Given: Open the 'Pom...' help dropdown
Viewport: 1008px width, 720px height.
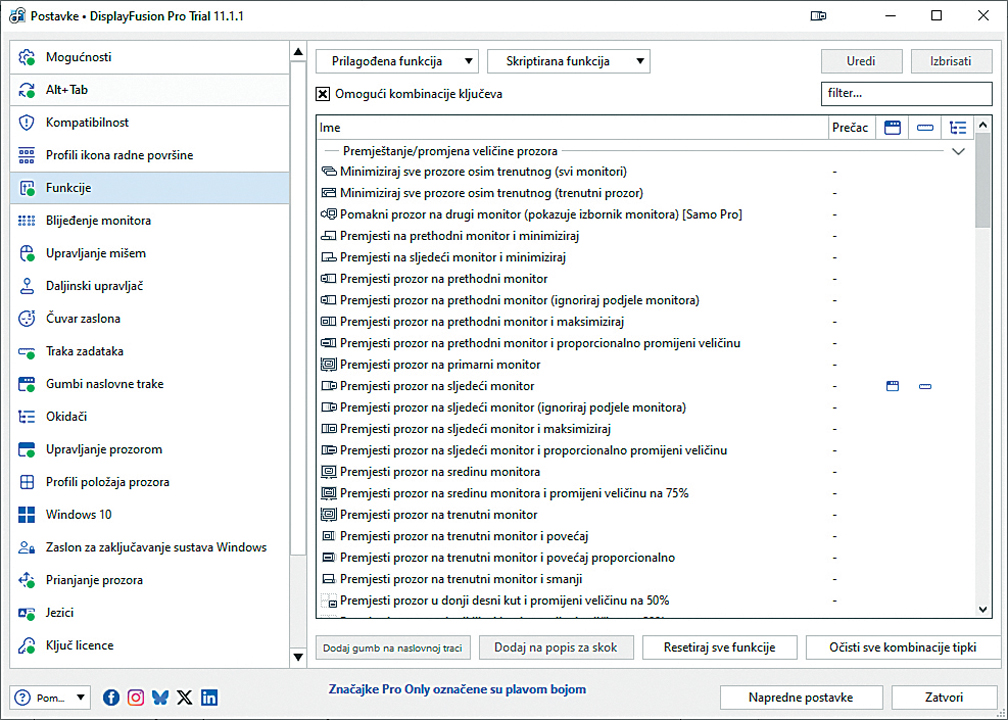Looking at the screenshot, I should (50, 698).
